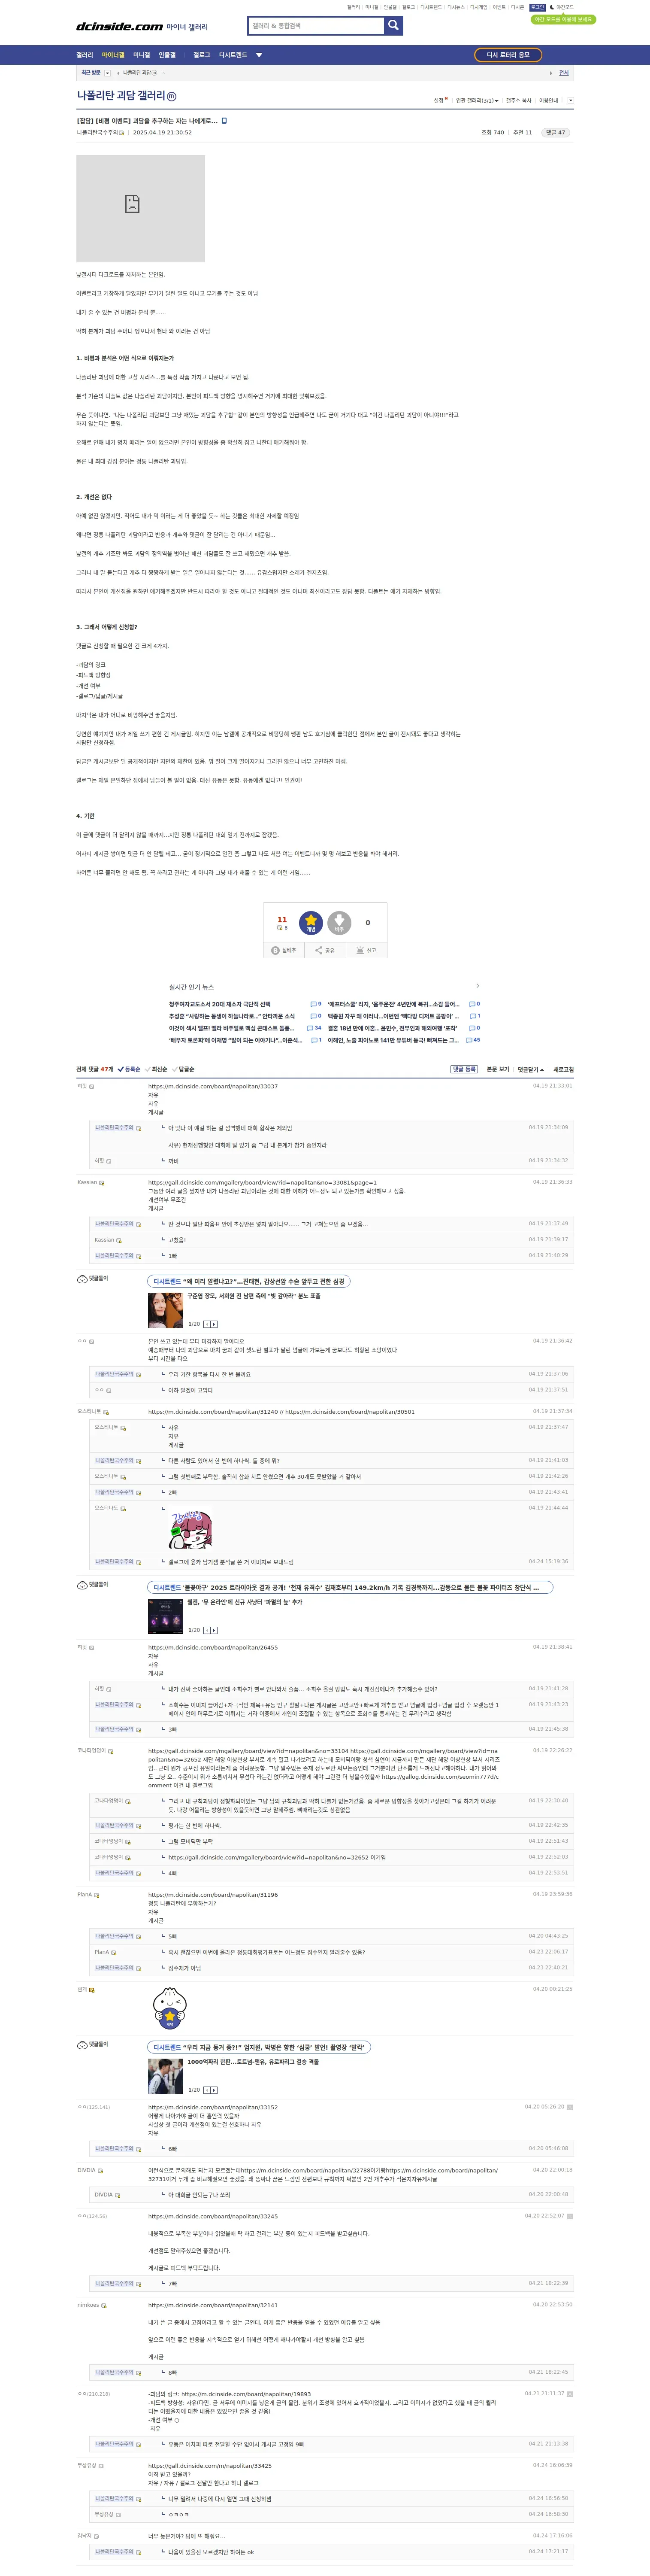Open the 인물갤 nav menu item
This screenshot has width=650, height=2576.
click(167, 55)
